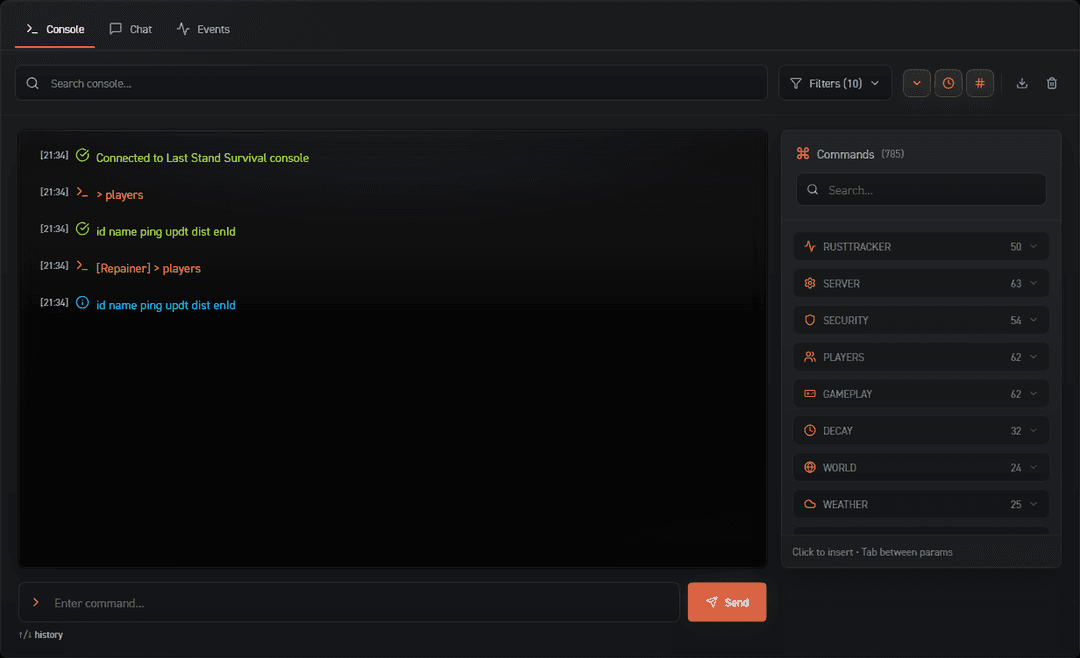Click the Enter command input field
1080x658 pixels.
point(349,603)
